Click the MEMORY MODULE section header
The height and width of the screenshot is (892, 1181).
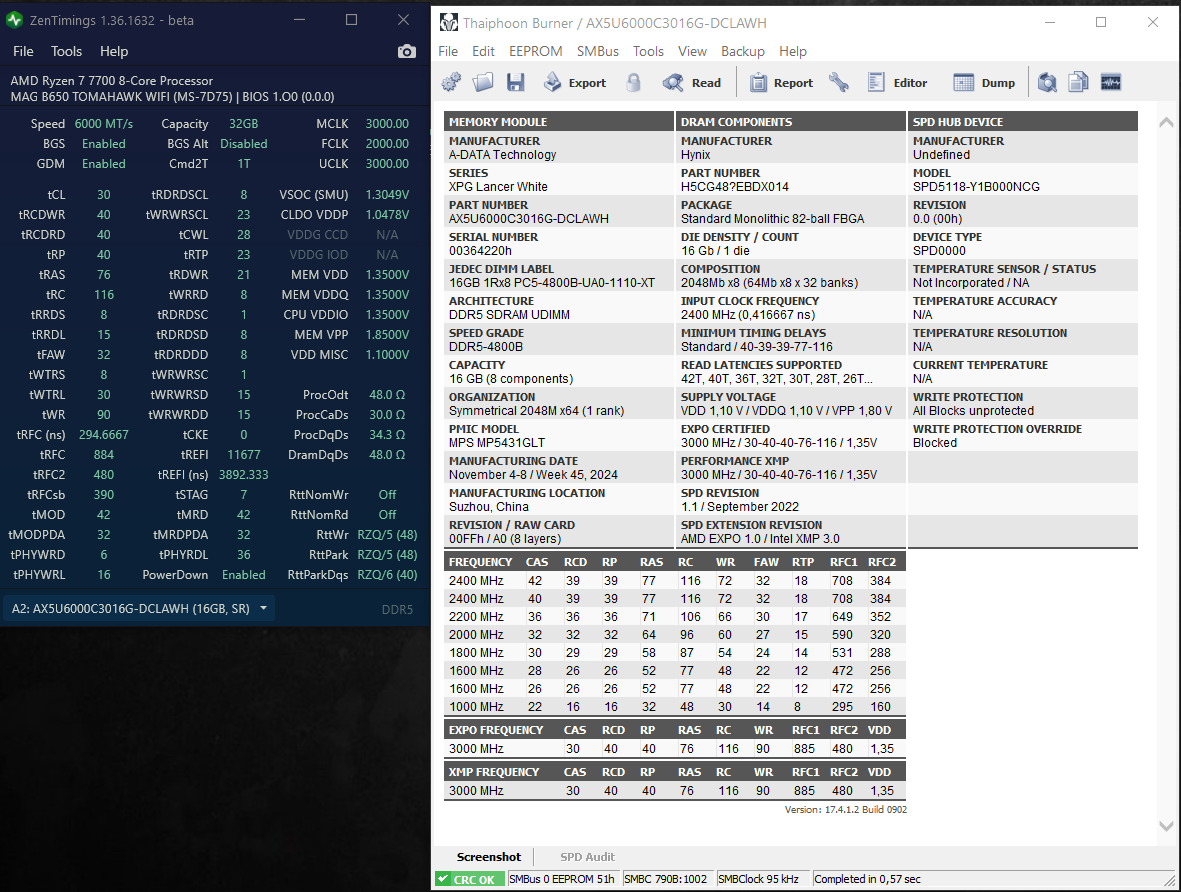tap(558, 121)
